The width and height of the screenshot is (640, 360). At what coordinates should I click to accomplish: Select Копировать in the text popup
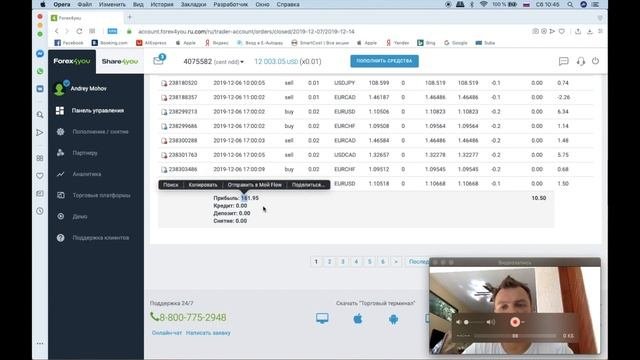(x=203, y=185)
